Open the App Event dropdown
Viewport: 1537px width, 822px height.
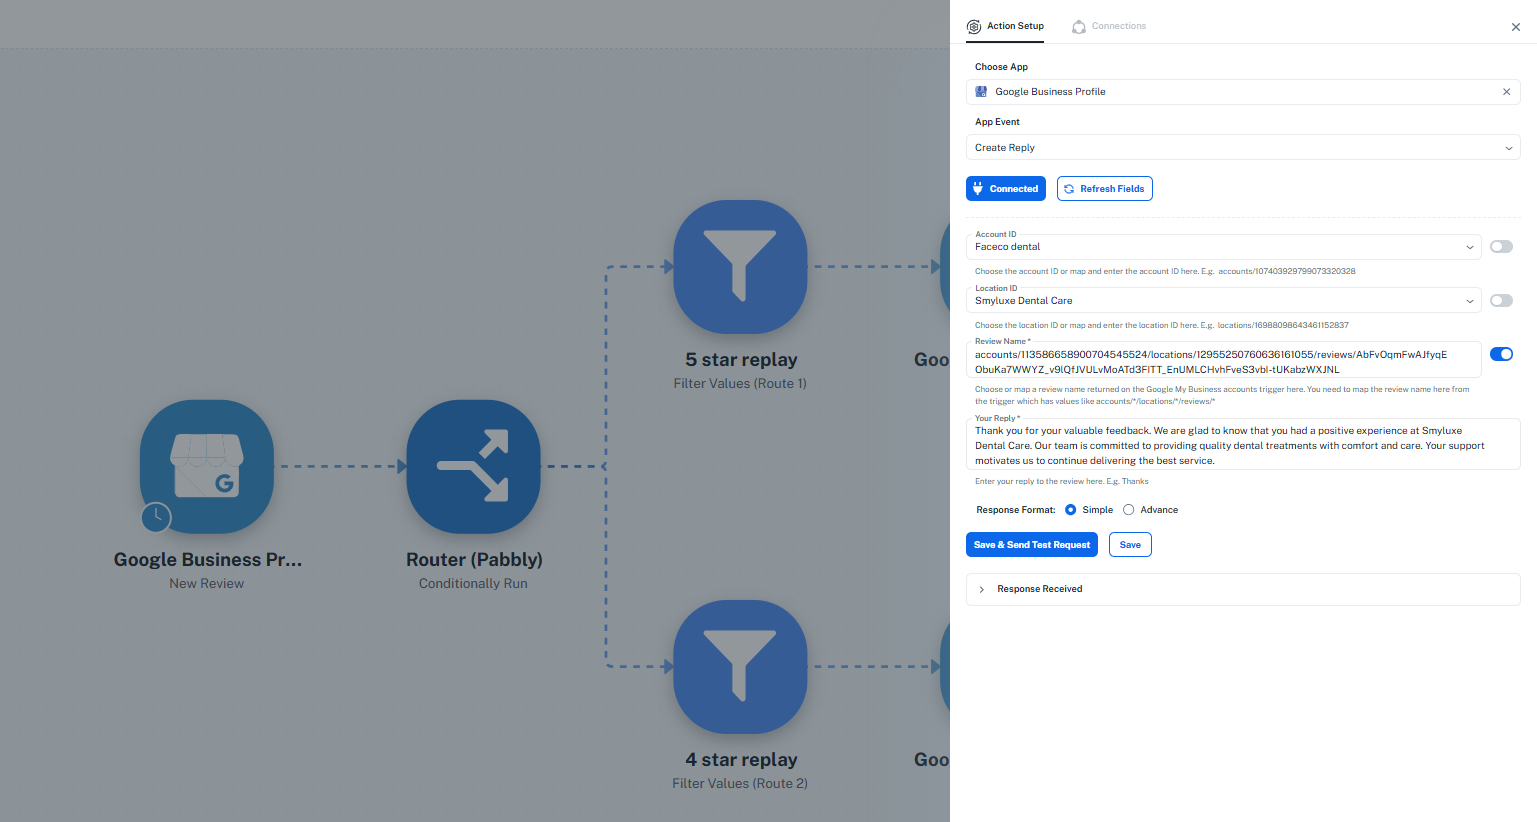click(x=1243, y=148)
